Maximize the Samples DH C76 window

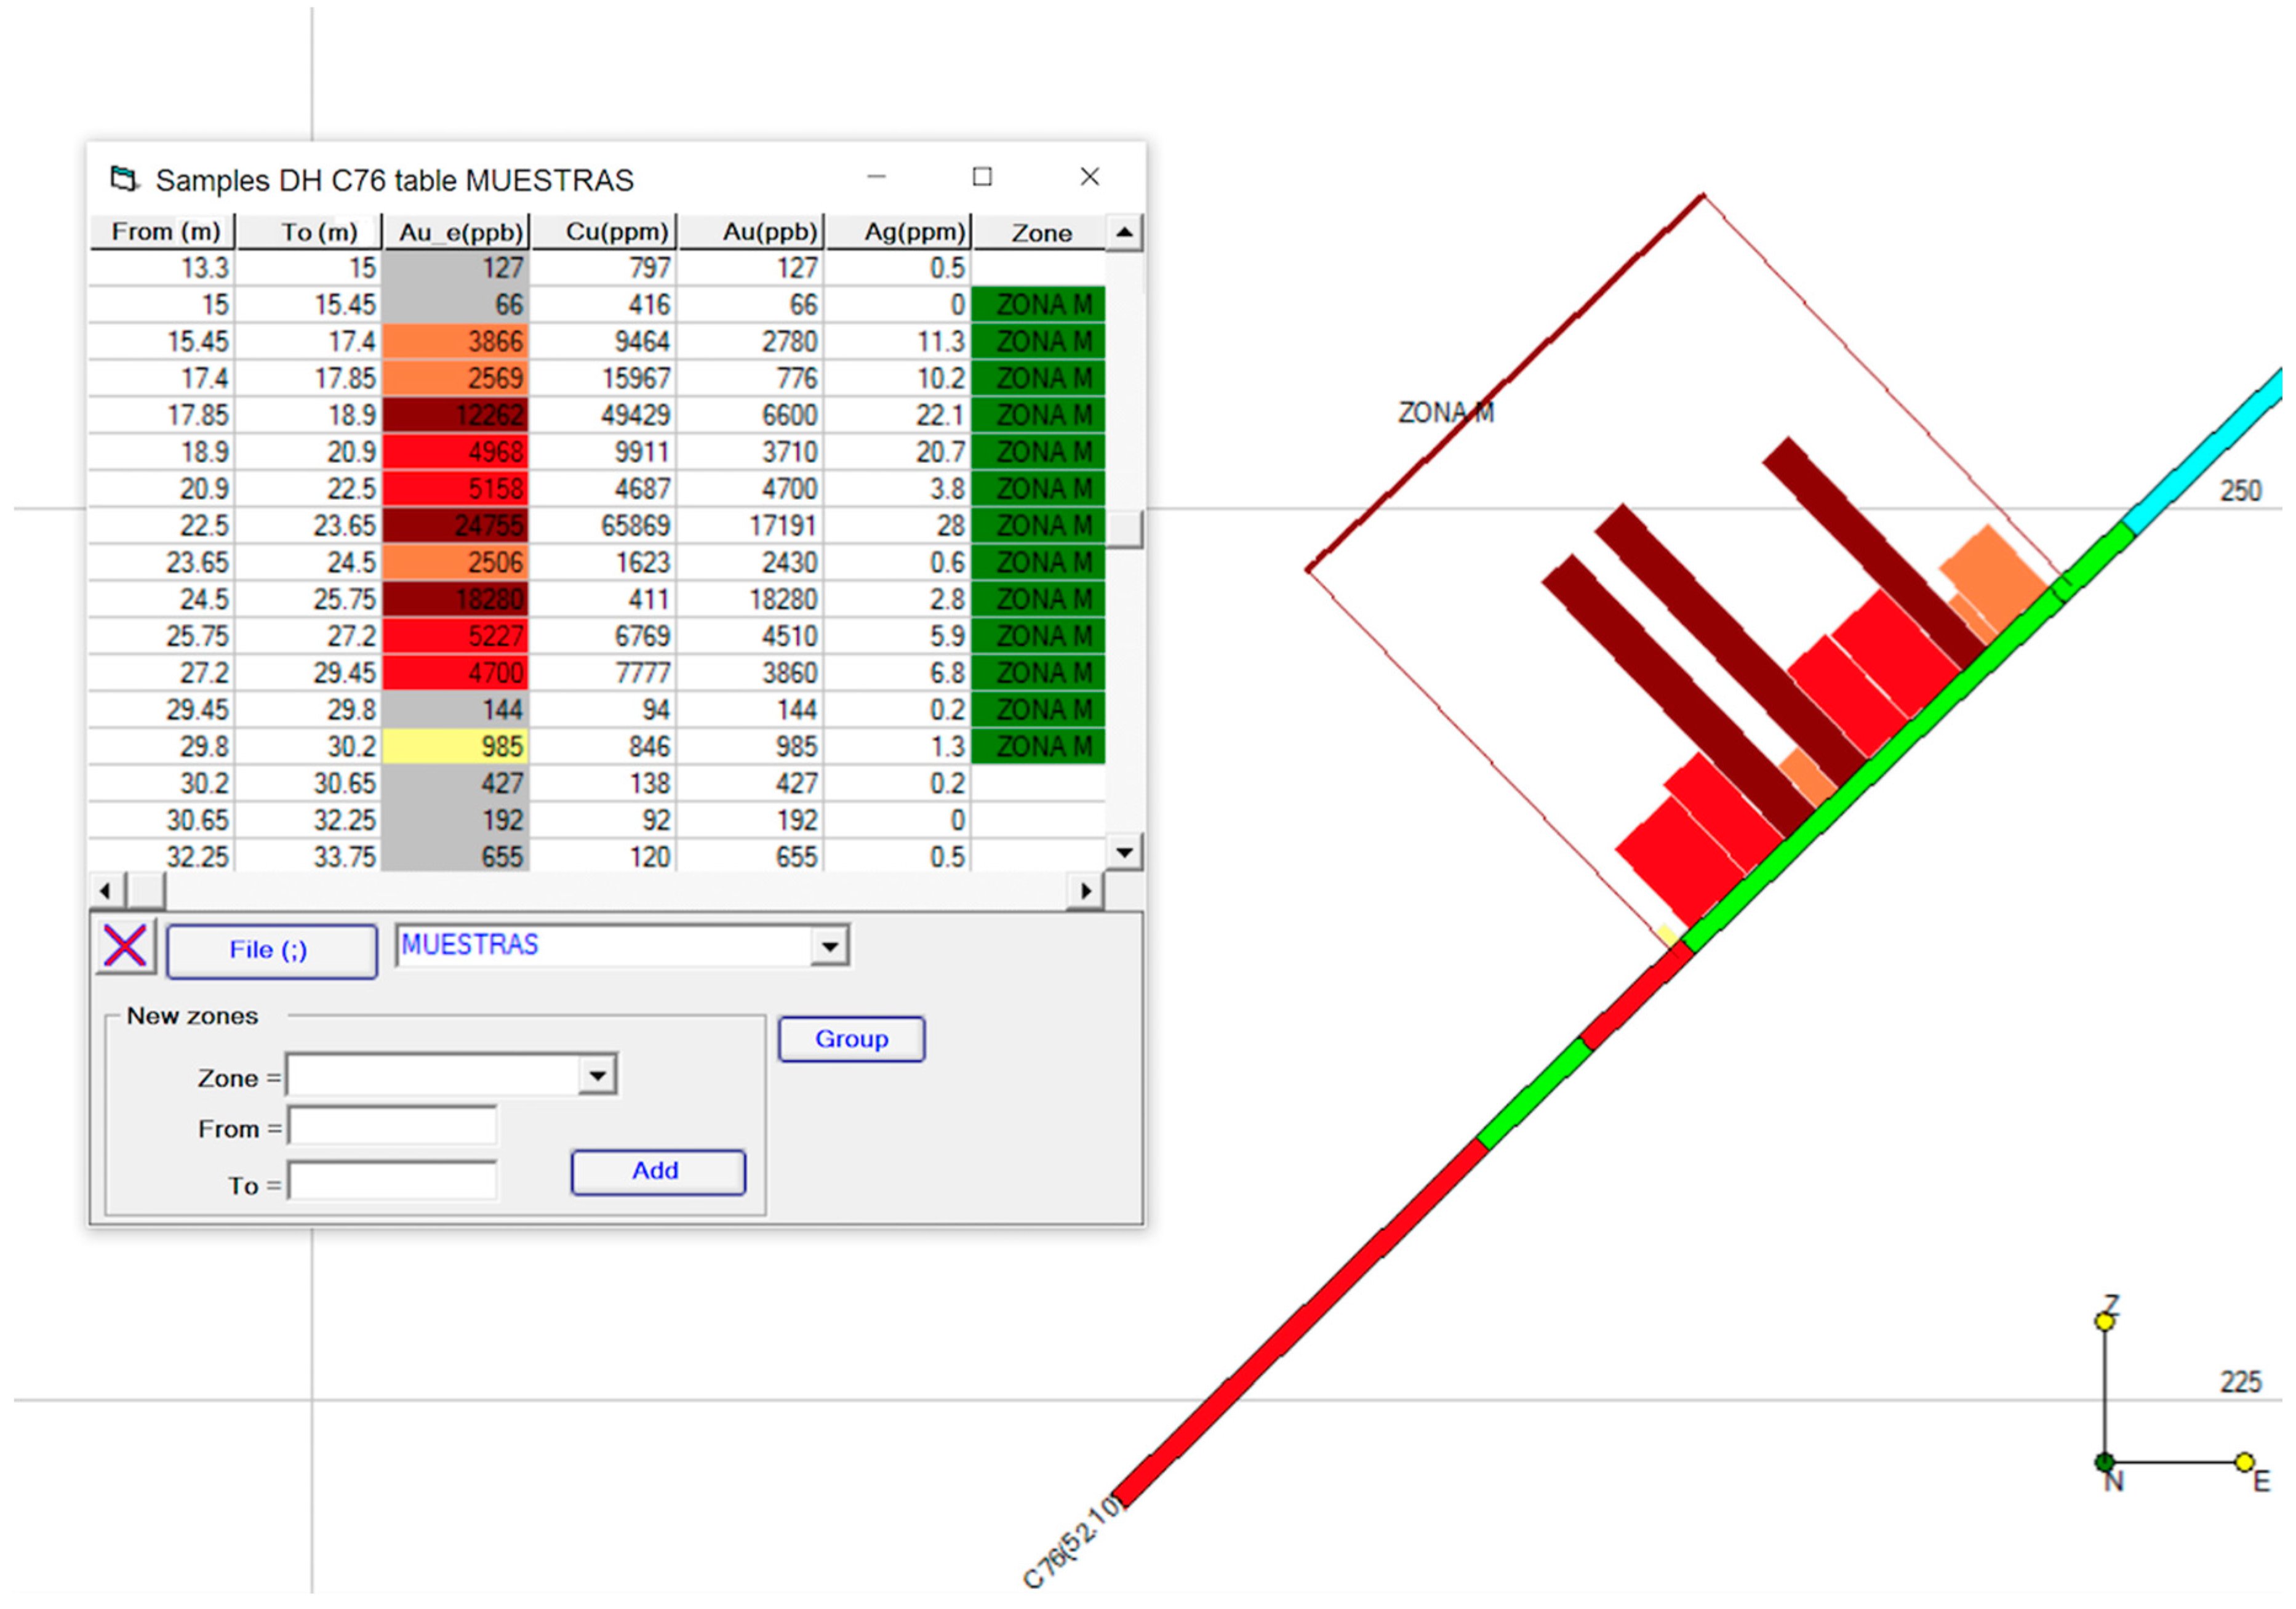[982, 177]
